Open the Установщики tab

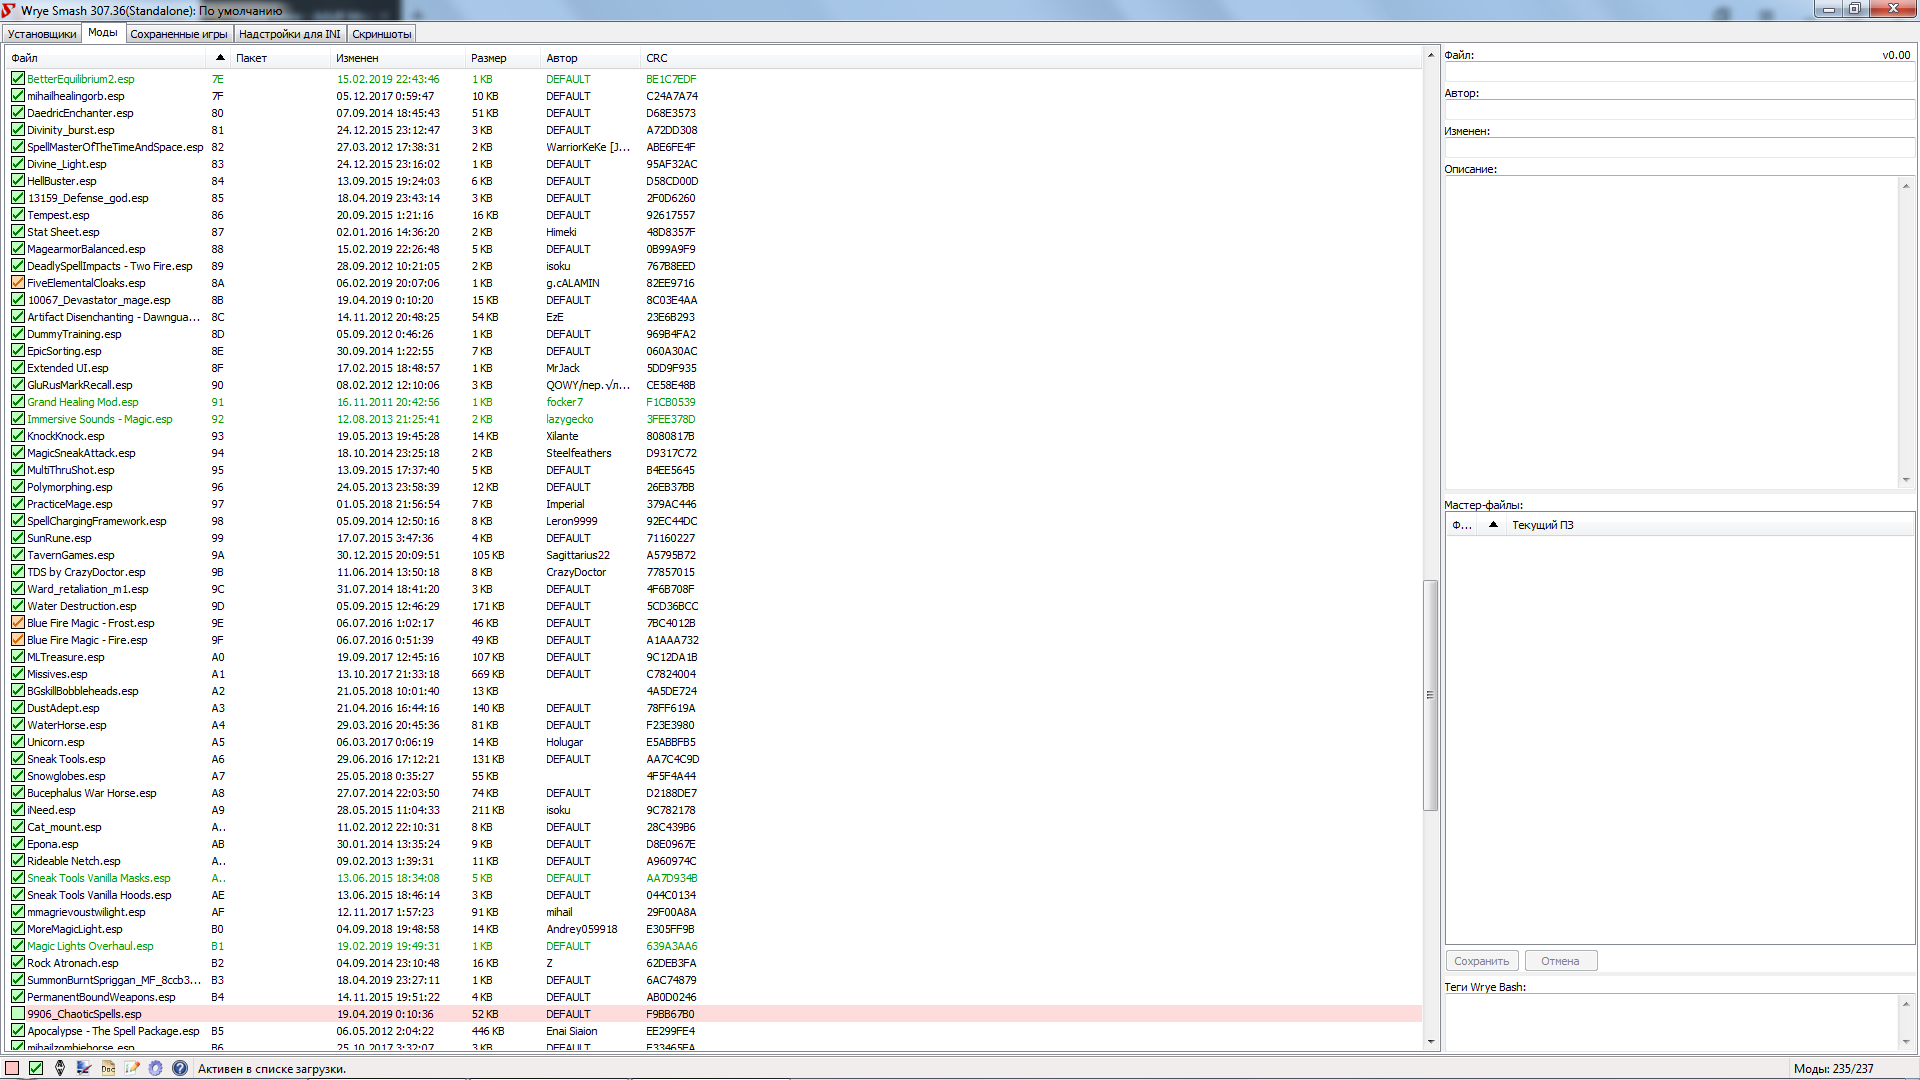42,34
